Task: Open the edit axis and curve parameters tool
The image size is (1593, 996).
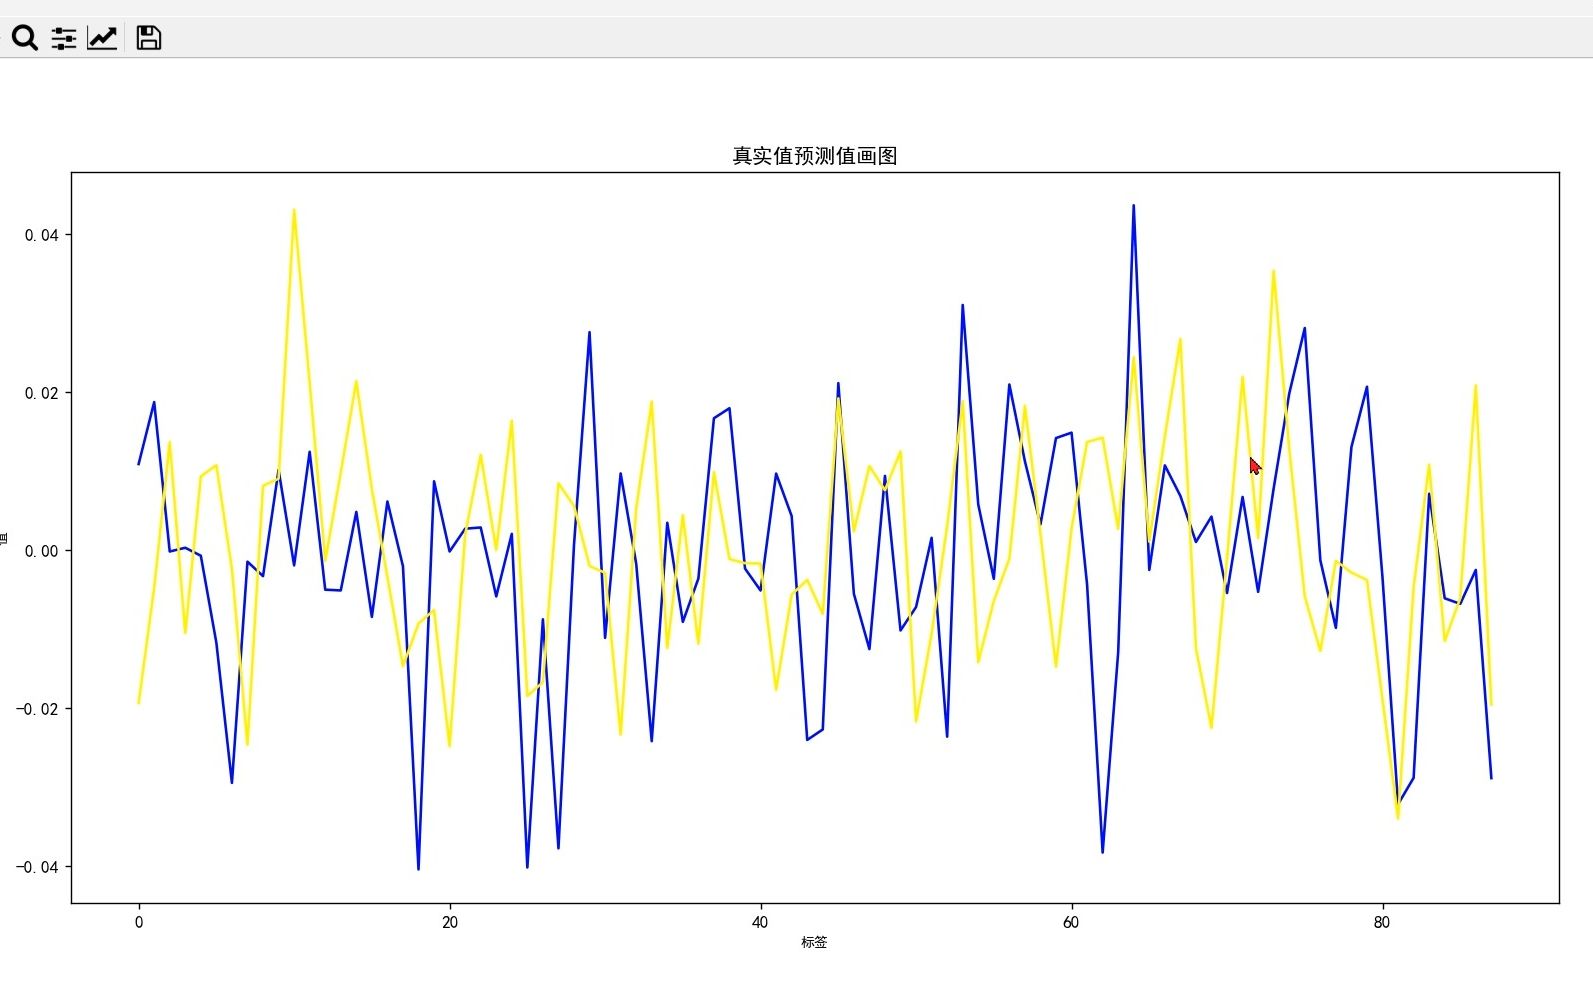Action: [102, 38]
